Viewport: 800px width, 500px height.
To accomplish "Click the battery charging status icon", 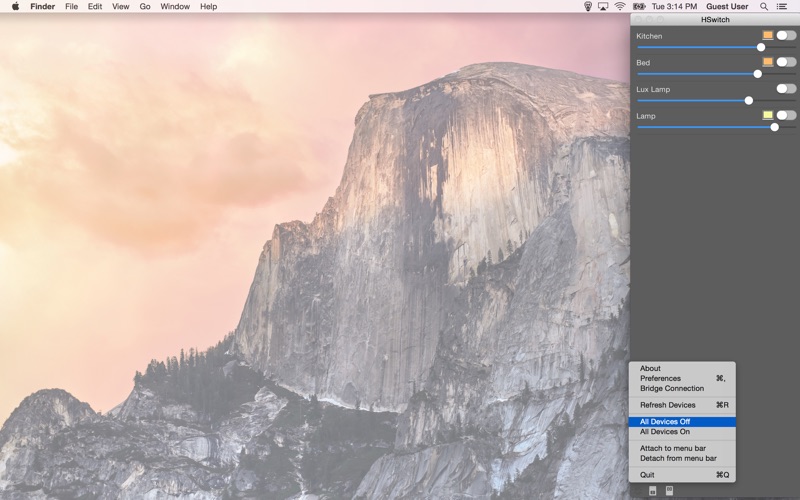I will click(639, 7).
